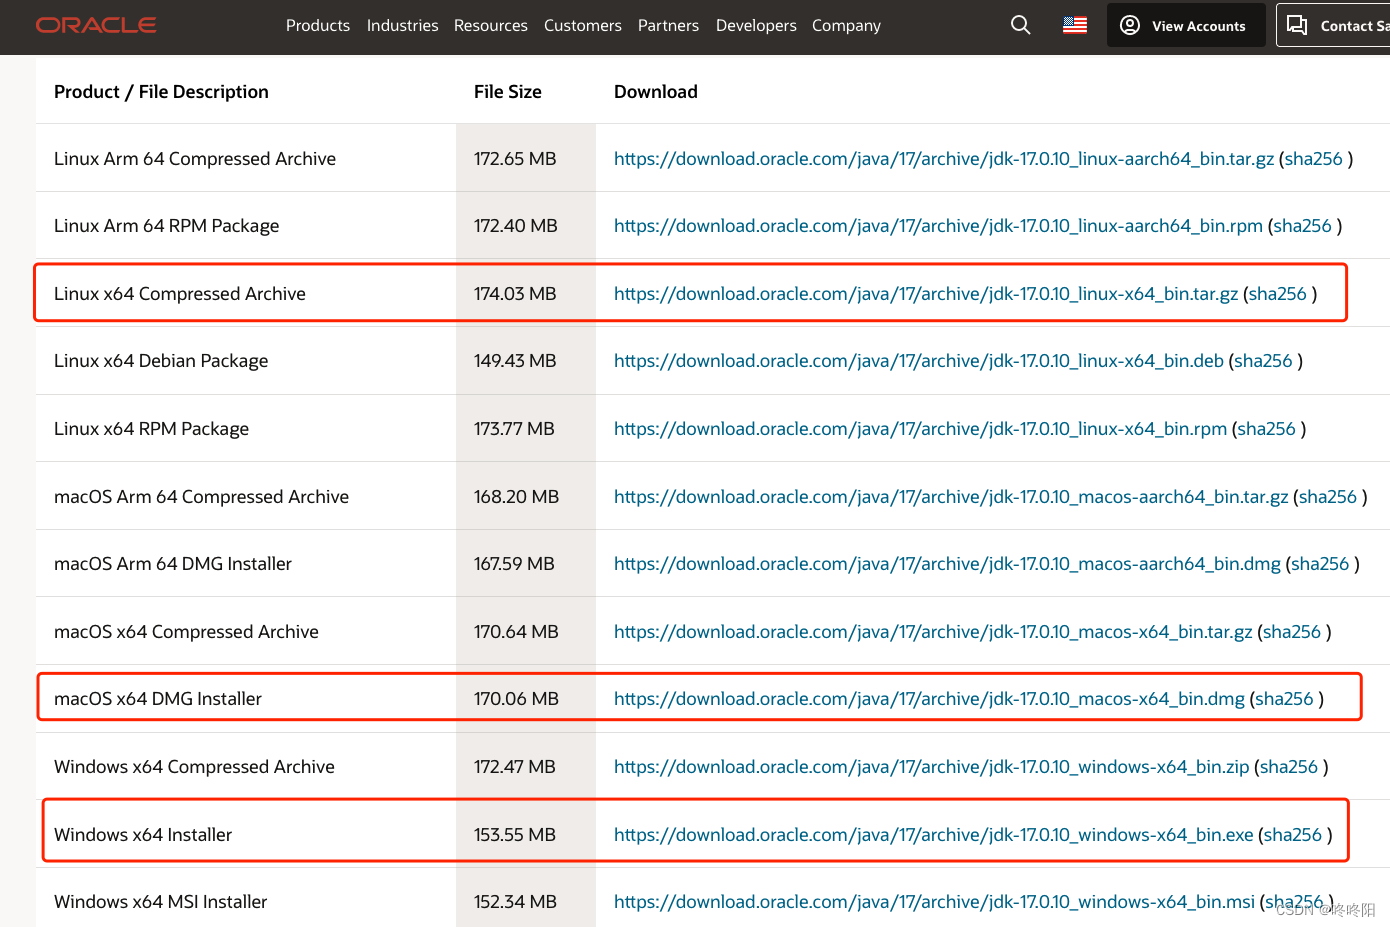Image resolution: width=1390 pixels, height=927 pixels.
Task: Select the macOS Arm 64 Compressed Archive label
Action: tap(202, 497)
